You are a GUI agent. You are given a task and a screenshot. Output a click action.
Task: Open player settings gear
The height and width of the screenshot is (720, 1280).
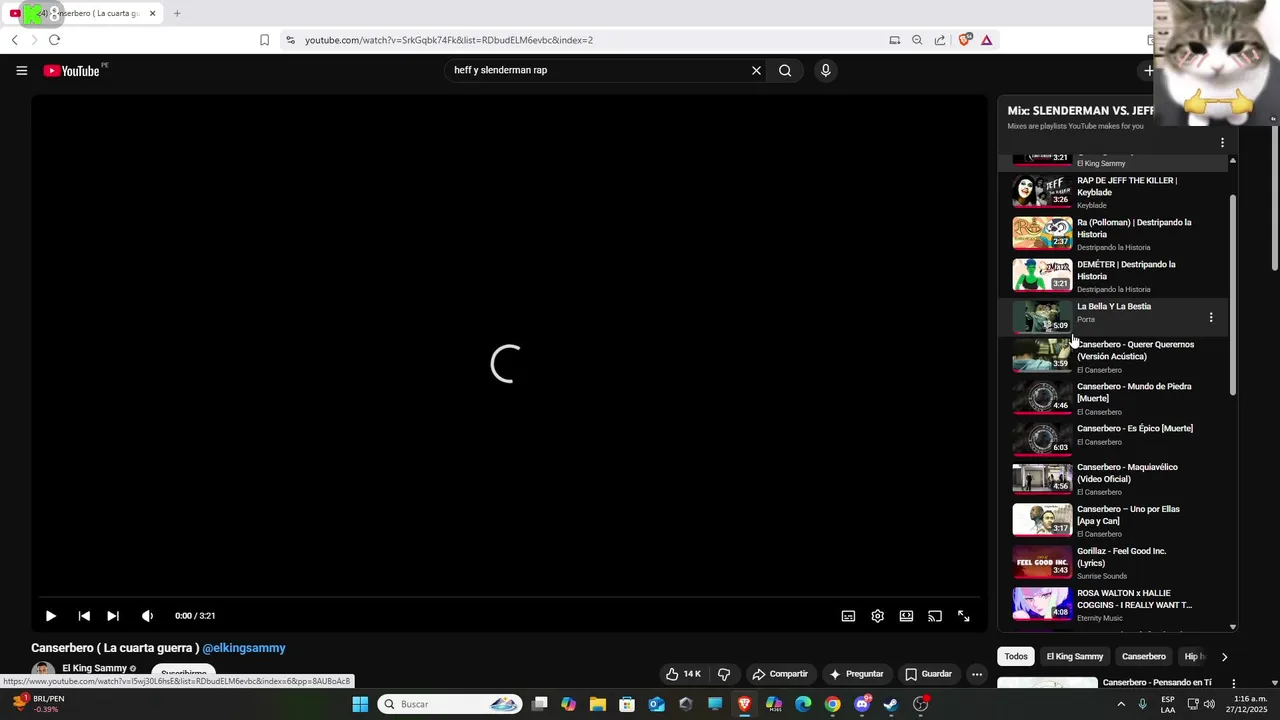click(877, 616)
